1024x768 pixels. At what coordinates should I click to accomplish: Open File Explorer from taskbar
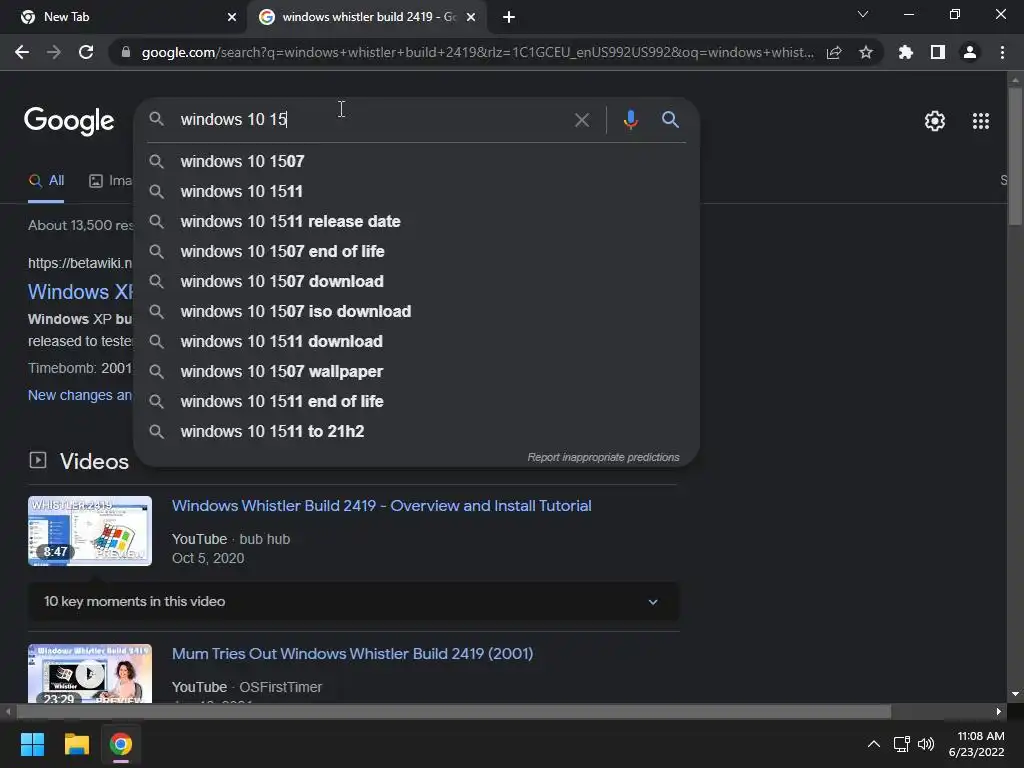[x=76, y=744]
